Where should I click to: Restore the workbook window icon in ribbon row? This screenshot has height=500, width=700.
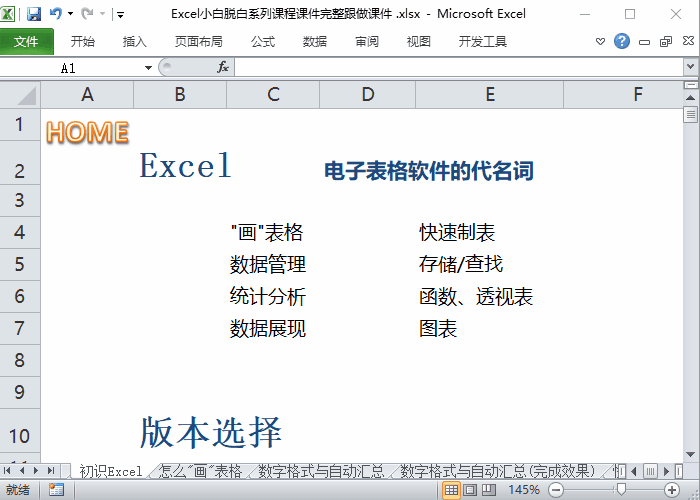coord(666,42)
